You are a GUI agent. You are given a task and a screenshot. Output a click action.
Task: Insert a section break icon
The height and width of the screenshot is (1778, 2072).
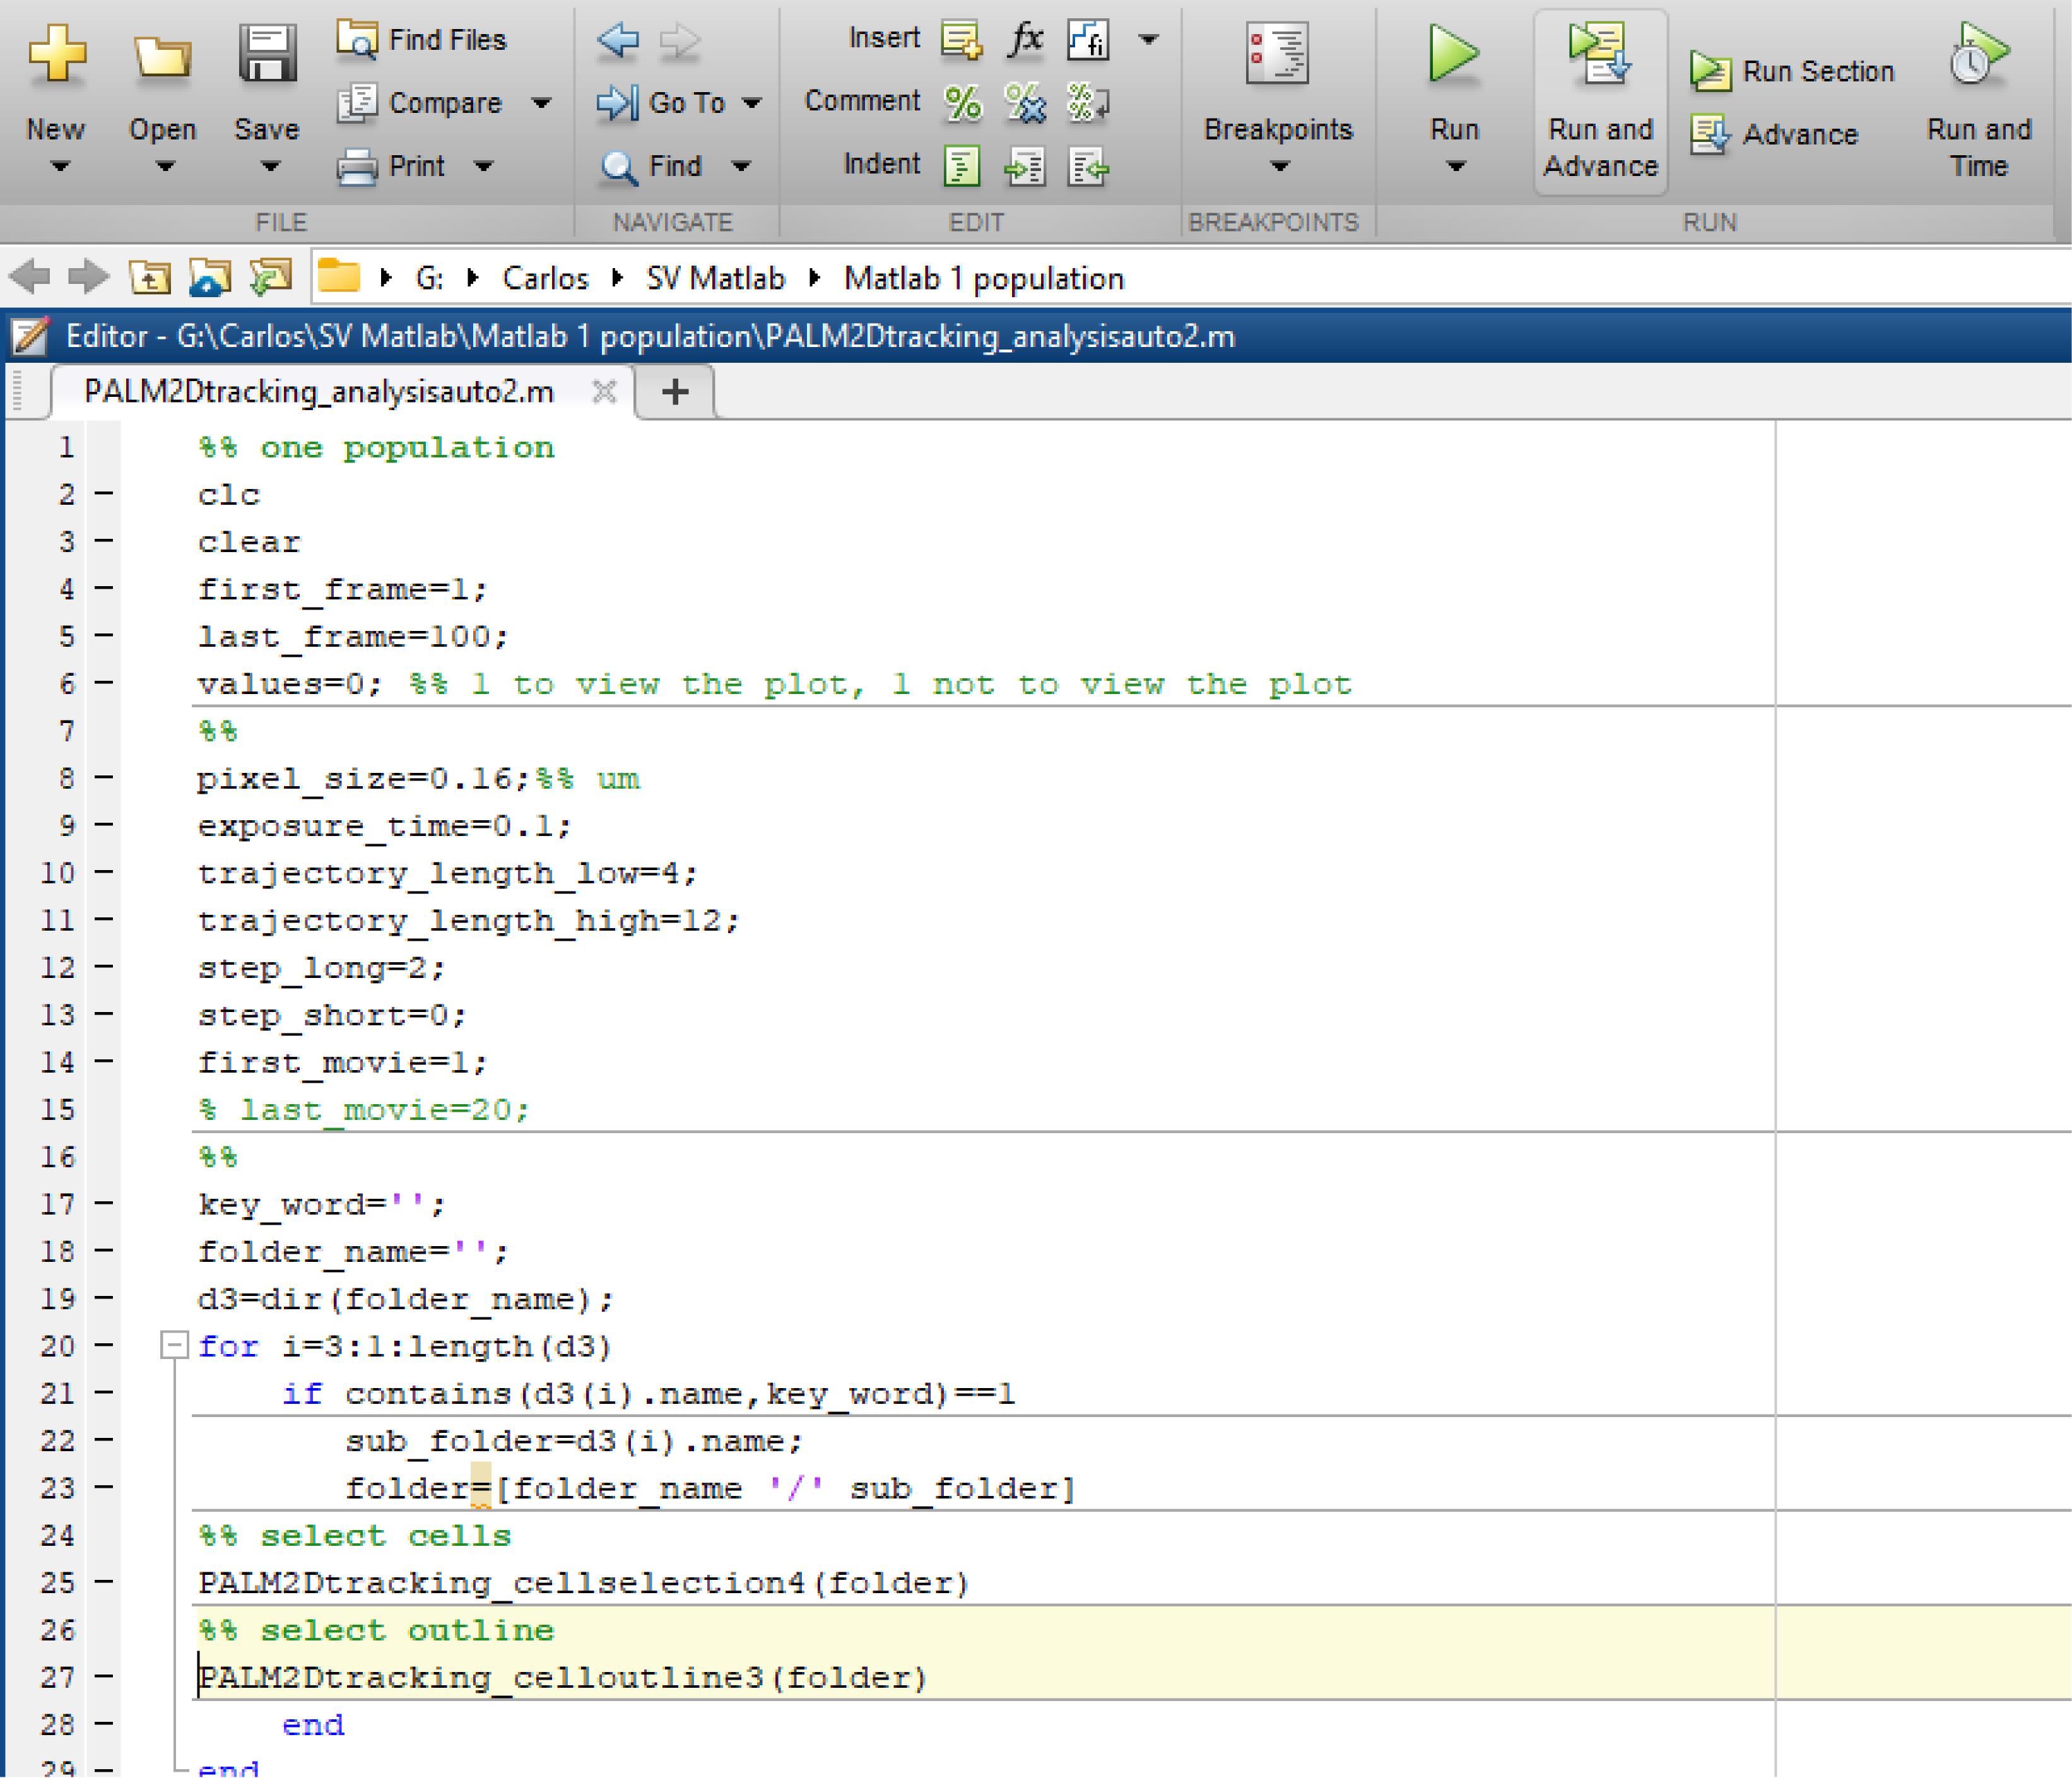click(962, 40)
